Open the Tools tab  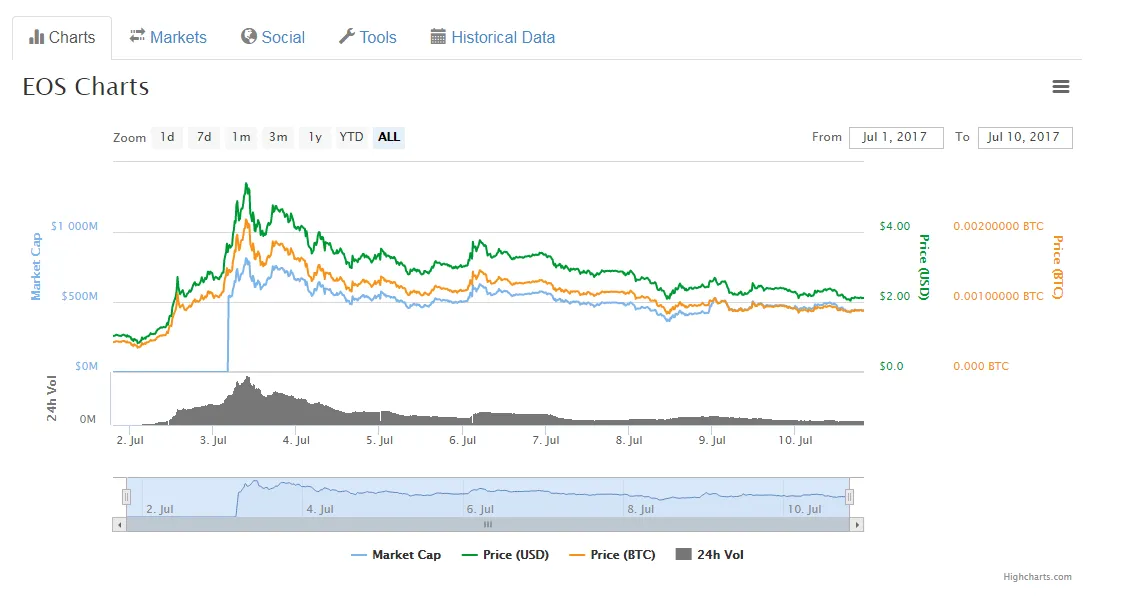click(368, 37)
